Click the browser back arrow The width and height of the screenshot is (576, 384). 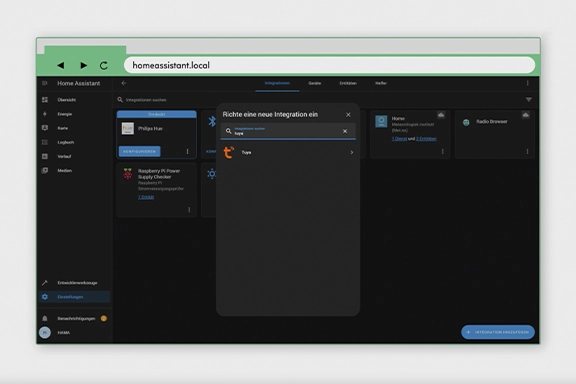pos(61,65)
